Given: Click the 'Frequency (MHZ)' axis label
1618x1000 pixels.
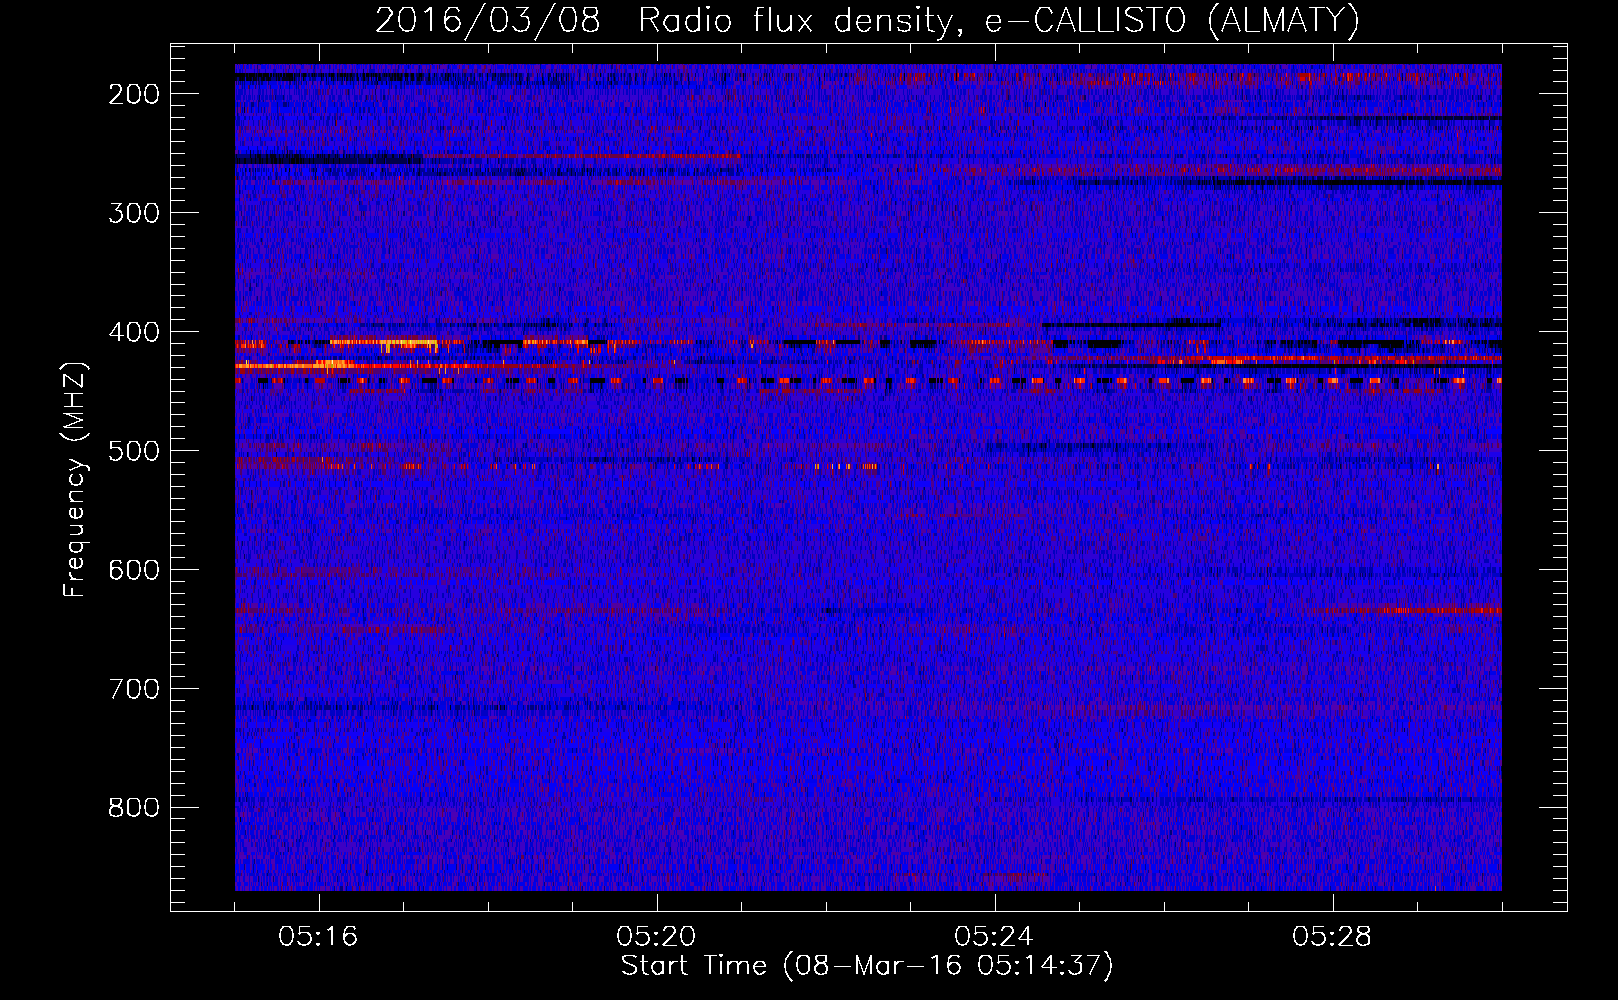Looking at the screenshot, I should 75,479.
